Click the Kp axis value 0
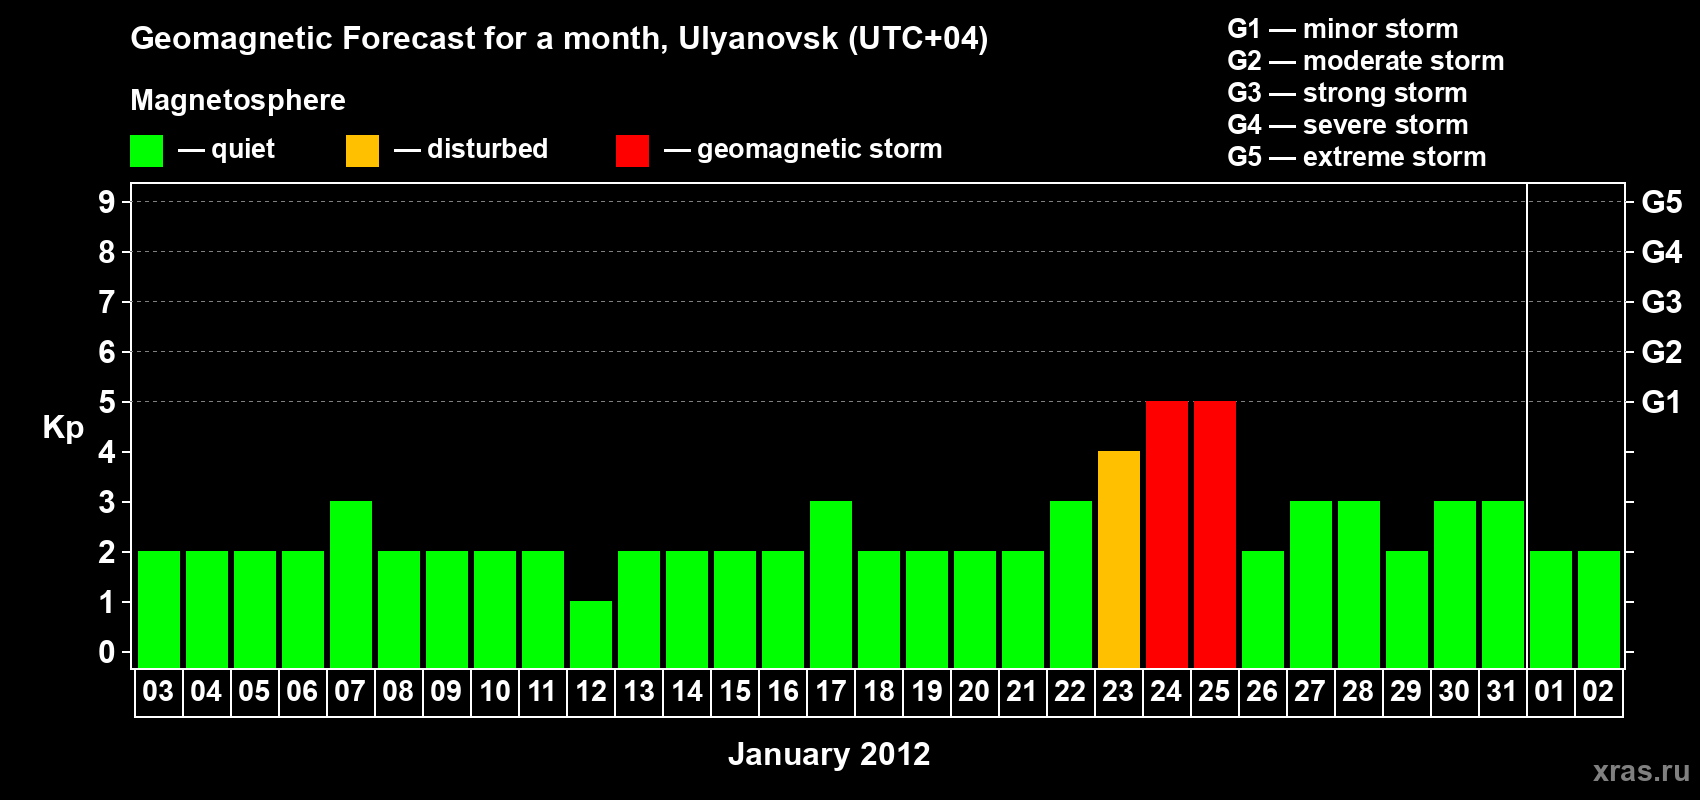1700x800 pixels. tap(107, 652)
